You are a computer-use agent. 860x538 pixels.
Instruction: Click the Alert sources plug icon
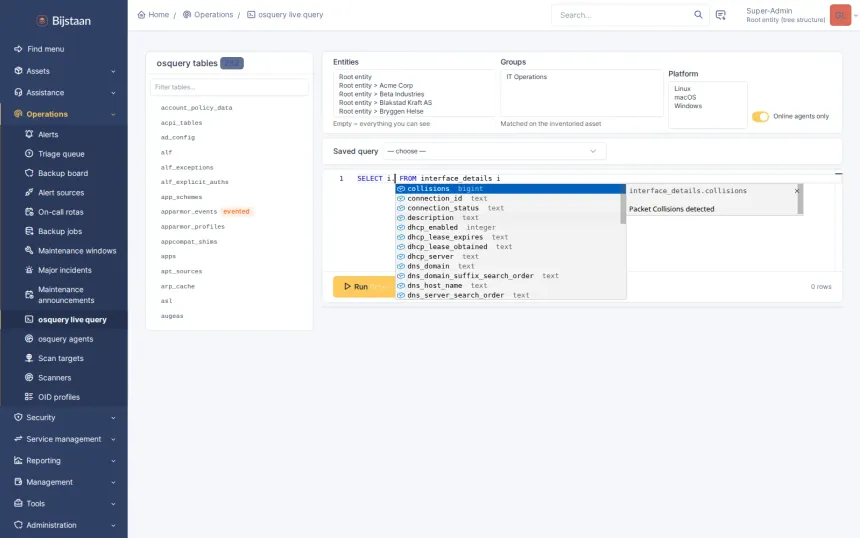tap(29, 192)
